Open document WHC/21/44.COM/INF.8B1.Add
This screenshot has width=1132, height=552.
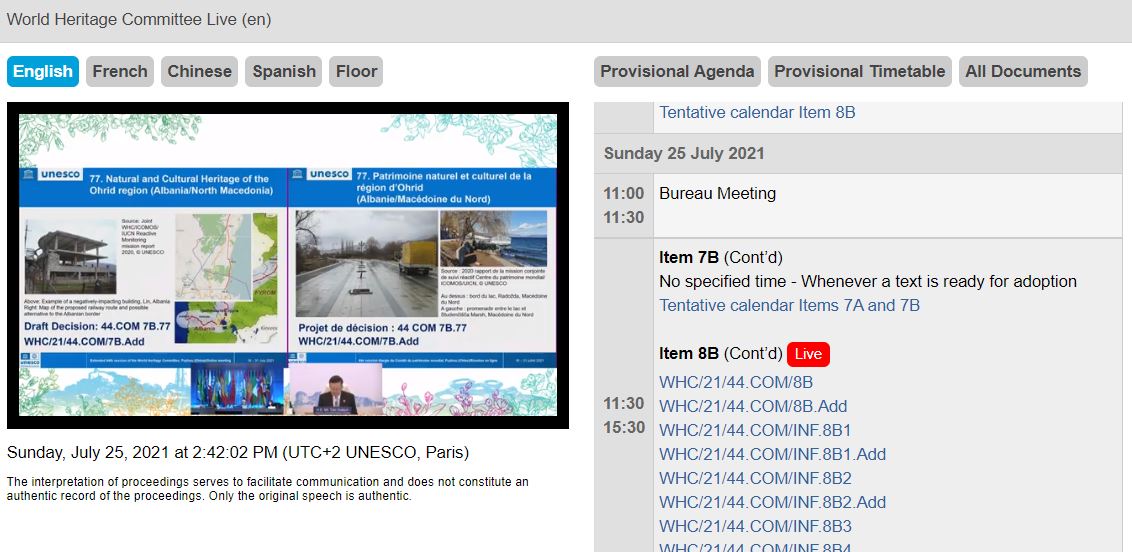point(772,454)
